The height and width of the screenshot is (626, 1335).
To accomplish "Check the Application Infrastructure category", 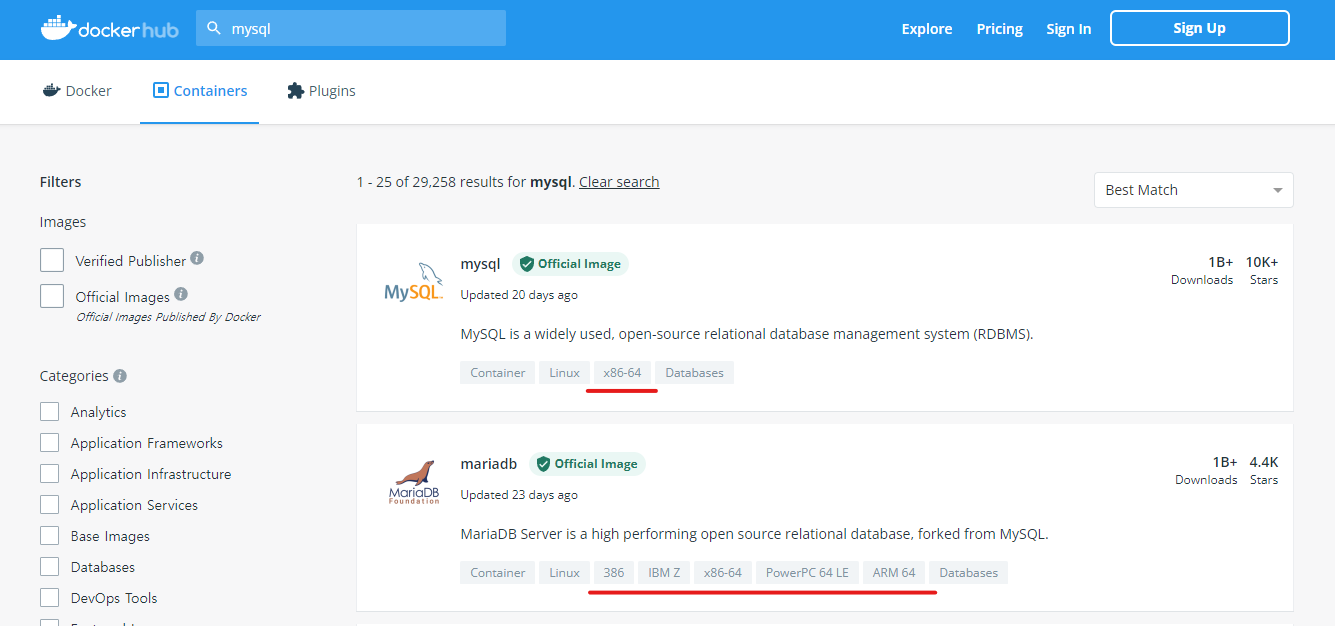I will pyautogui.click(x=50, y=474).
